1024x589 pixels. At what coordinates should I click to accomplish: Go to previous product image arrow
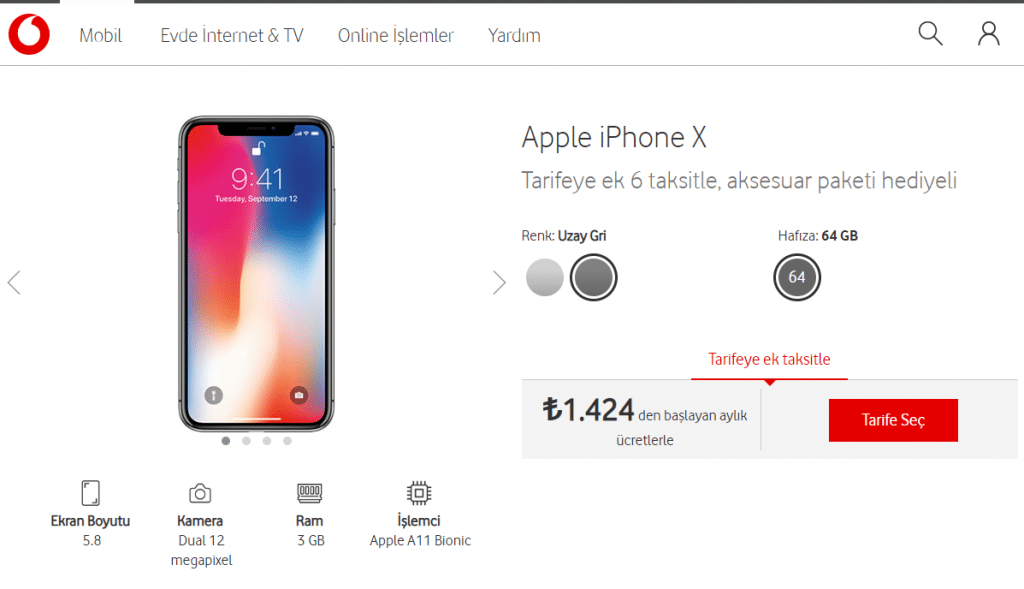pos(14,283)
